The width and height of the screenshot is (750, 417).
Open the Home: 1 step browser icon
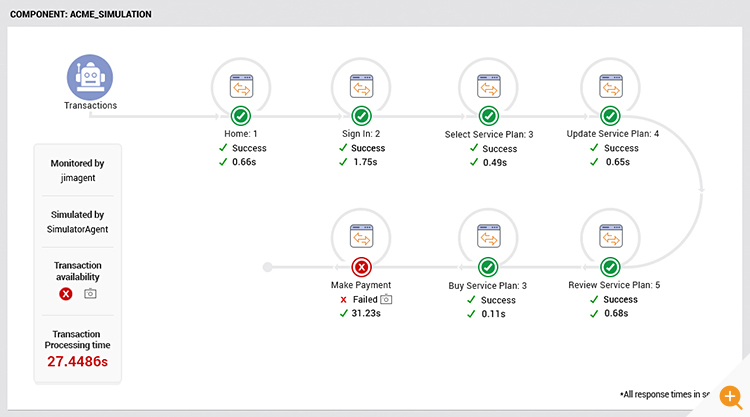pyautogui.click(x=242, y=87)
